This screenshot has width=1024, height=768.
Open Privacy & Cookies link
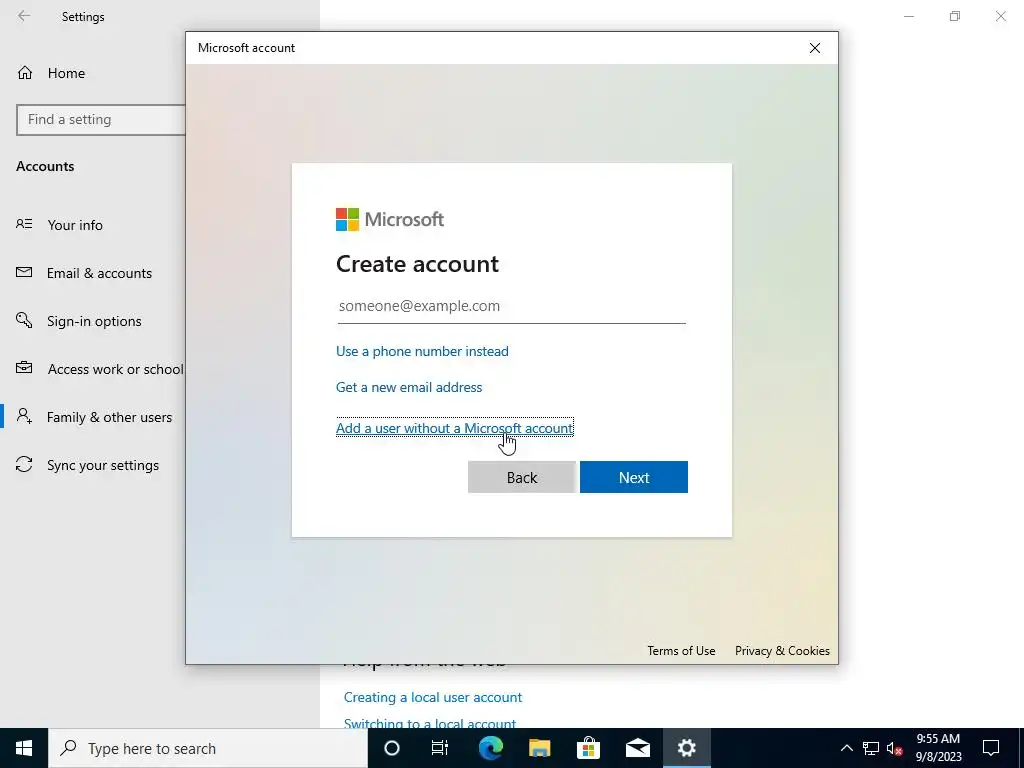click(x=782, y=650)
